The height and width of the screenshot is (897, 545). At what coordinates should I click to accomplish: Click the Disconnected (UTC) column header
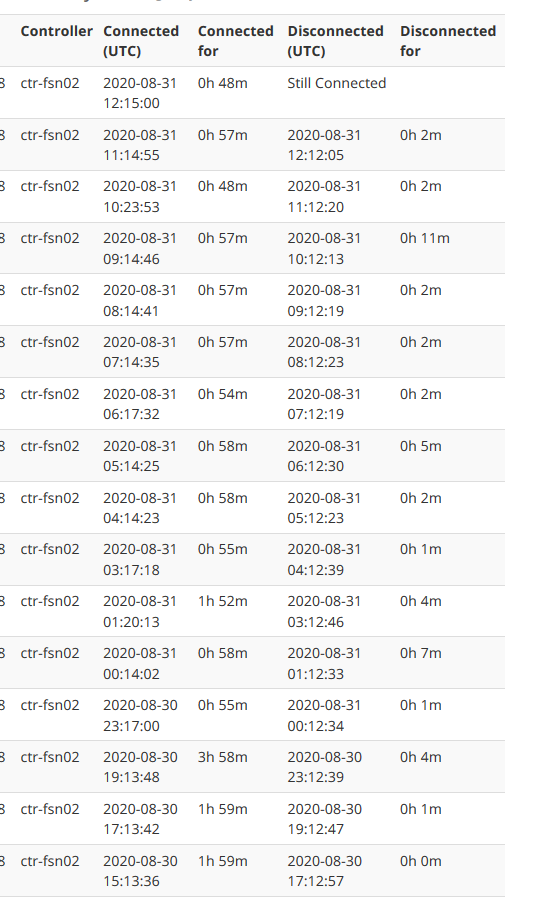point(335,41)
